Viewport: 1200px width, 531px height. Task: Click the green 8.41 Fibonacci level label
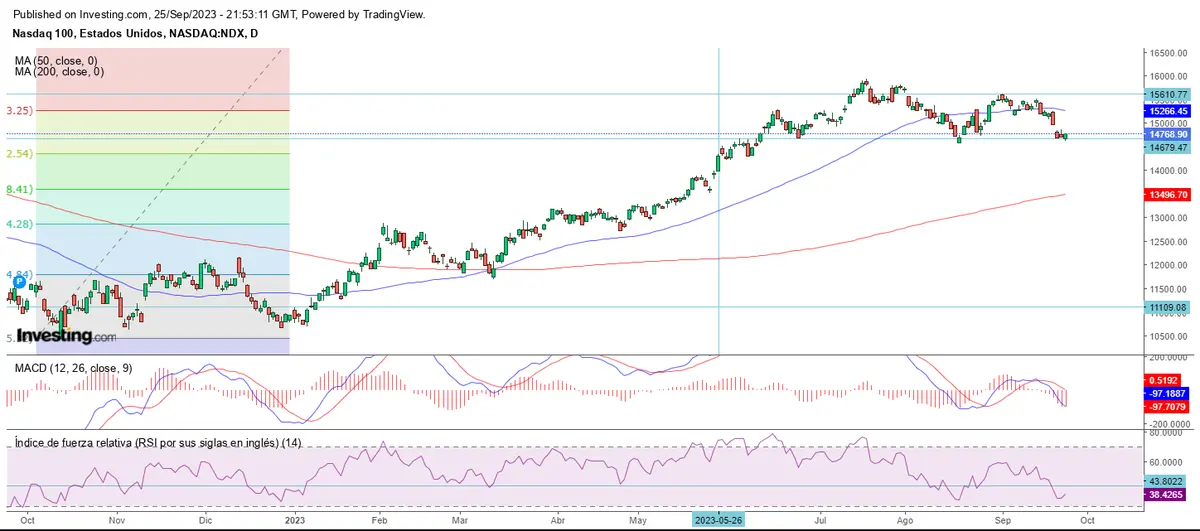pos(21,189)
